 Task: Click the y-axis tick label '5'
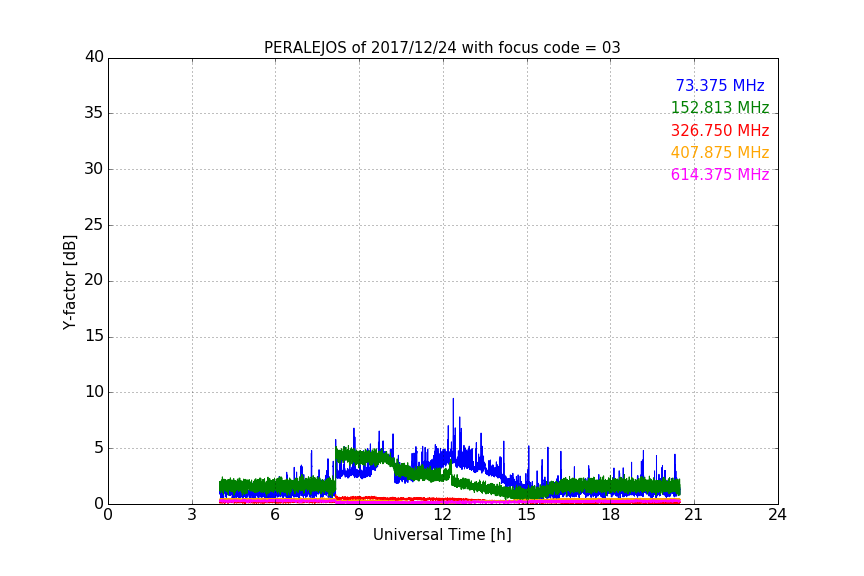[99, 448]
